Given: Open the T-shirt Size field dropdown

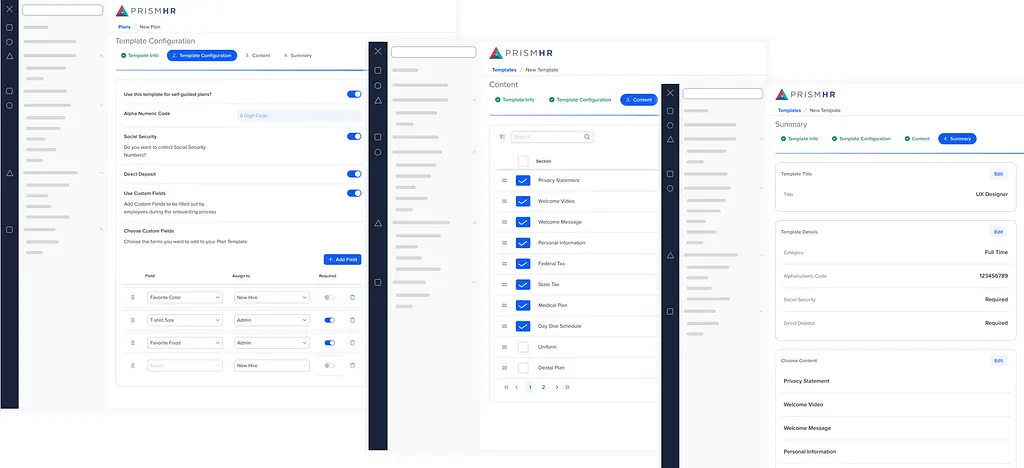Looking at the screenshot, I should click(185, 320).
